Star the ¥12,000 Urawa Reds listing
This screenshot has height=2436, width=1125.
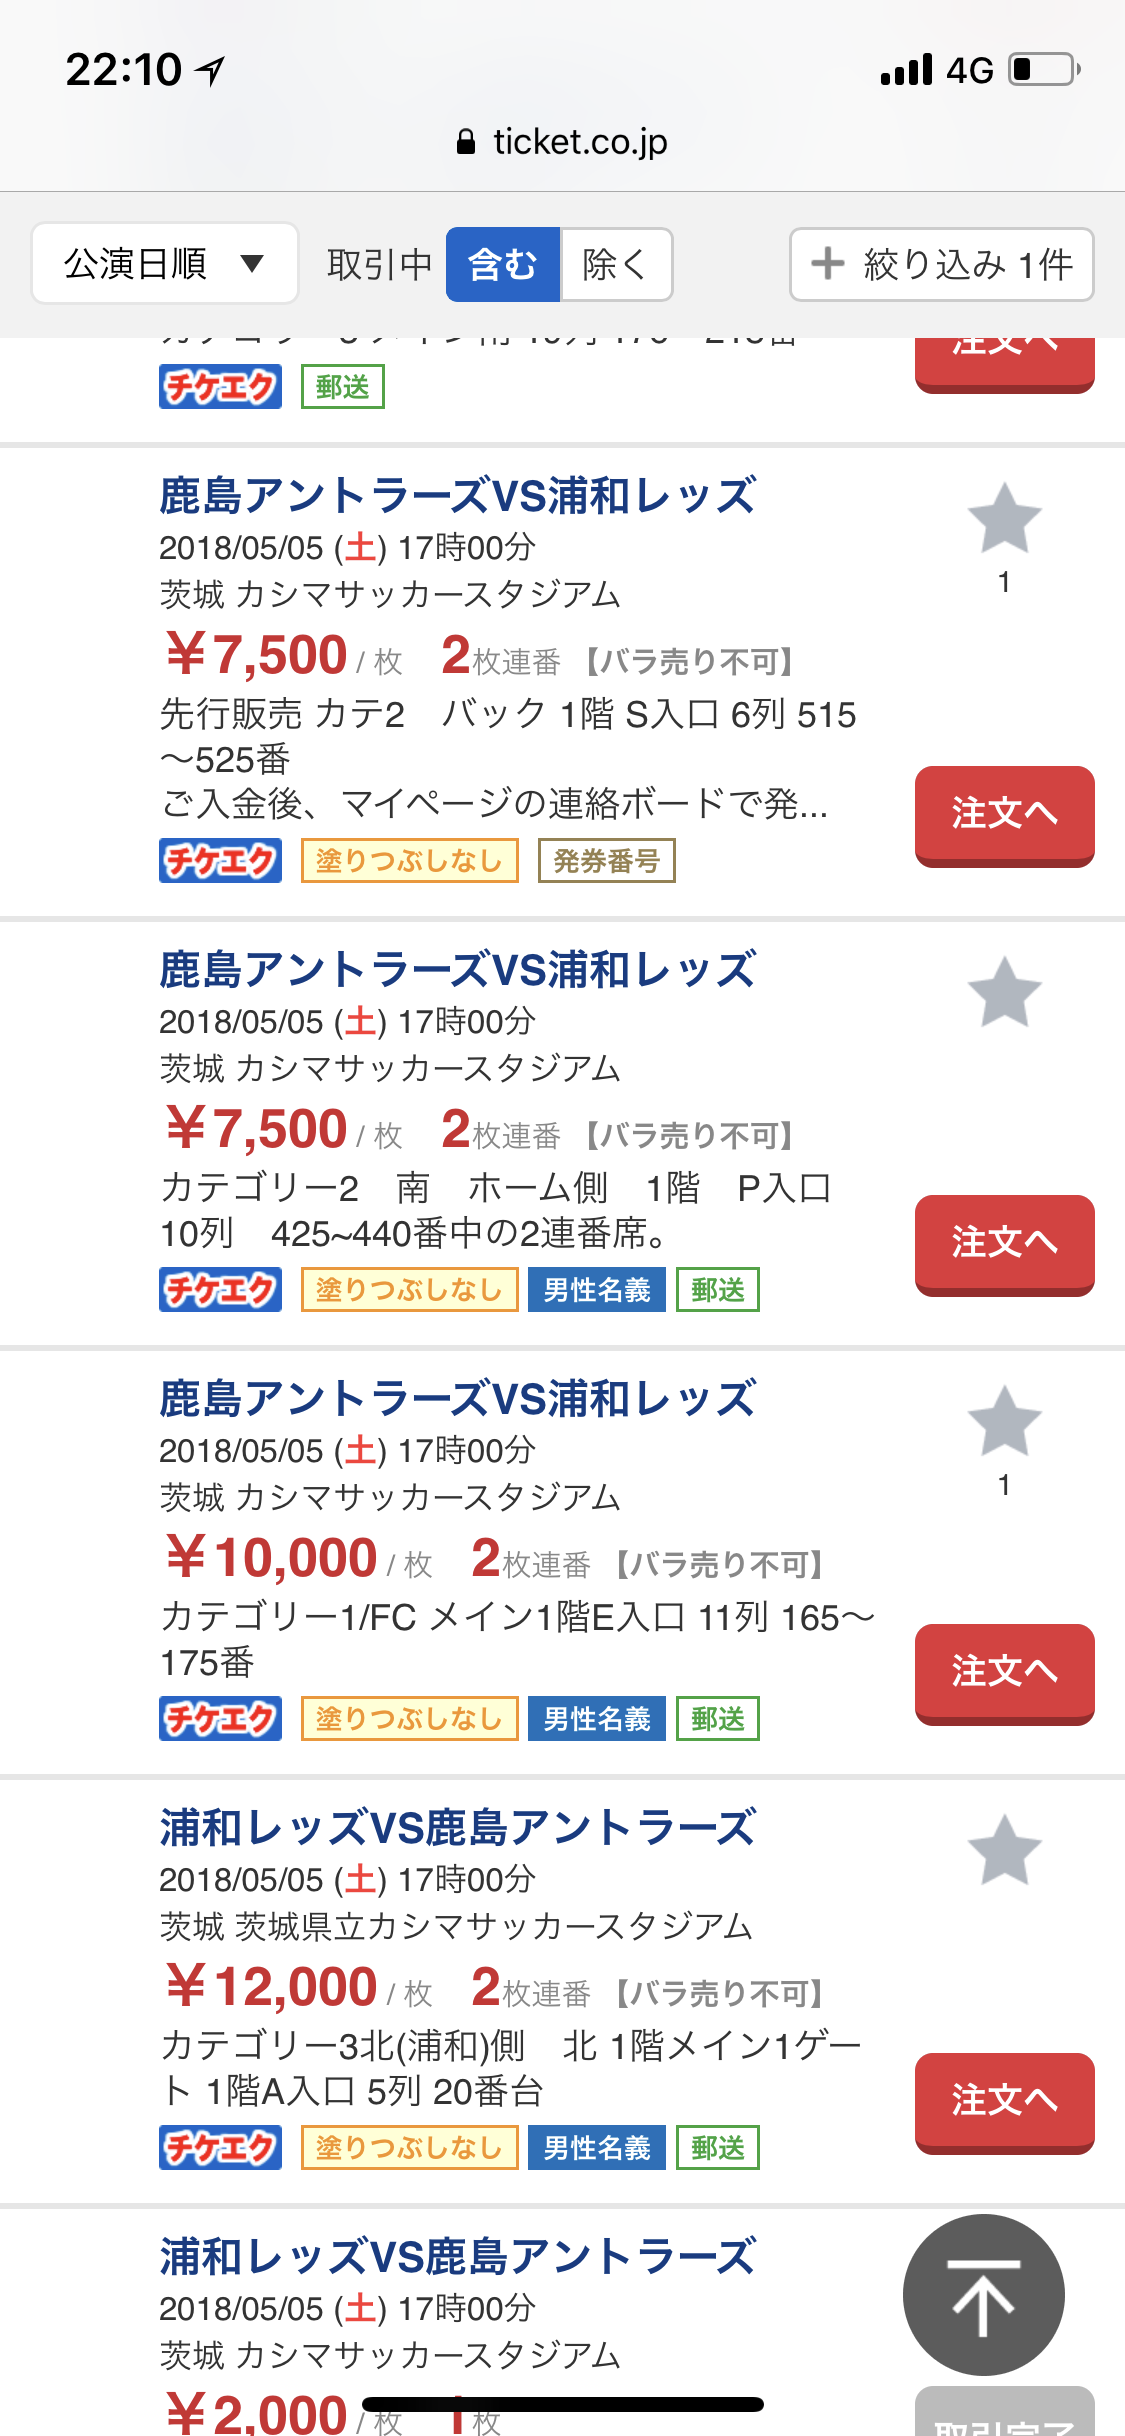tap(1004, 1850)
